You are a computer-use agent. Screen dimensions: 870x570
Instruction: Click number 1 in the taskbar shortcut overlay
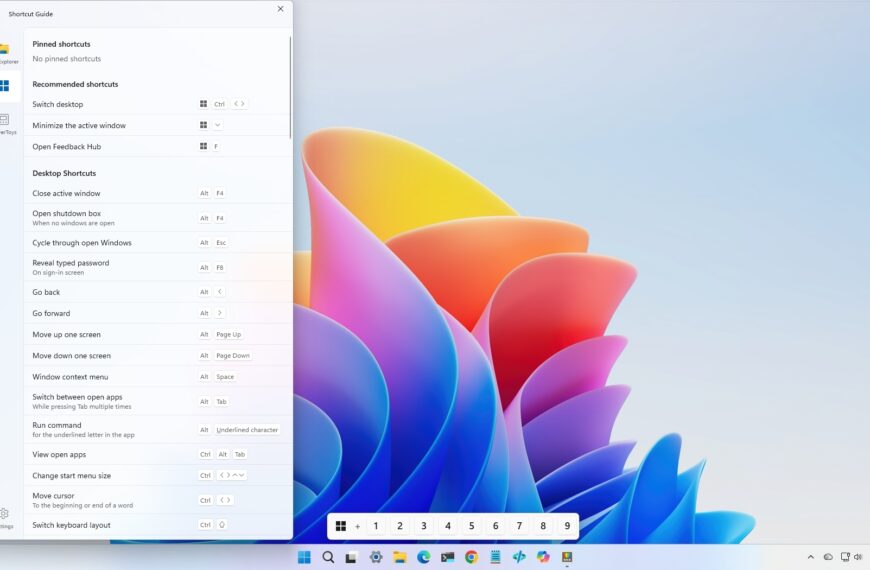pyautogui.click(x=376, y=526)
